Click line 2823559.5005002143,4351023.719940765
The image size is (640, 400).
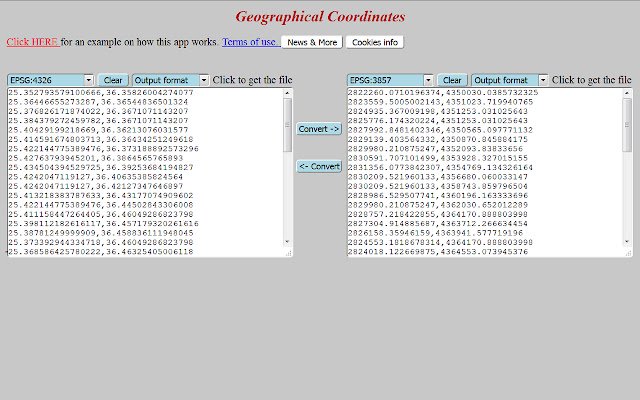click(440, 102)
